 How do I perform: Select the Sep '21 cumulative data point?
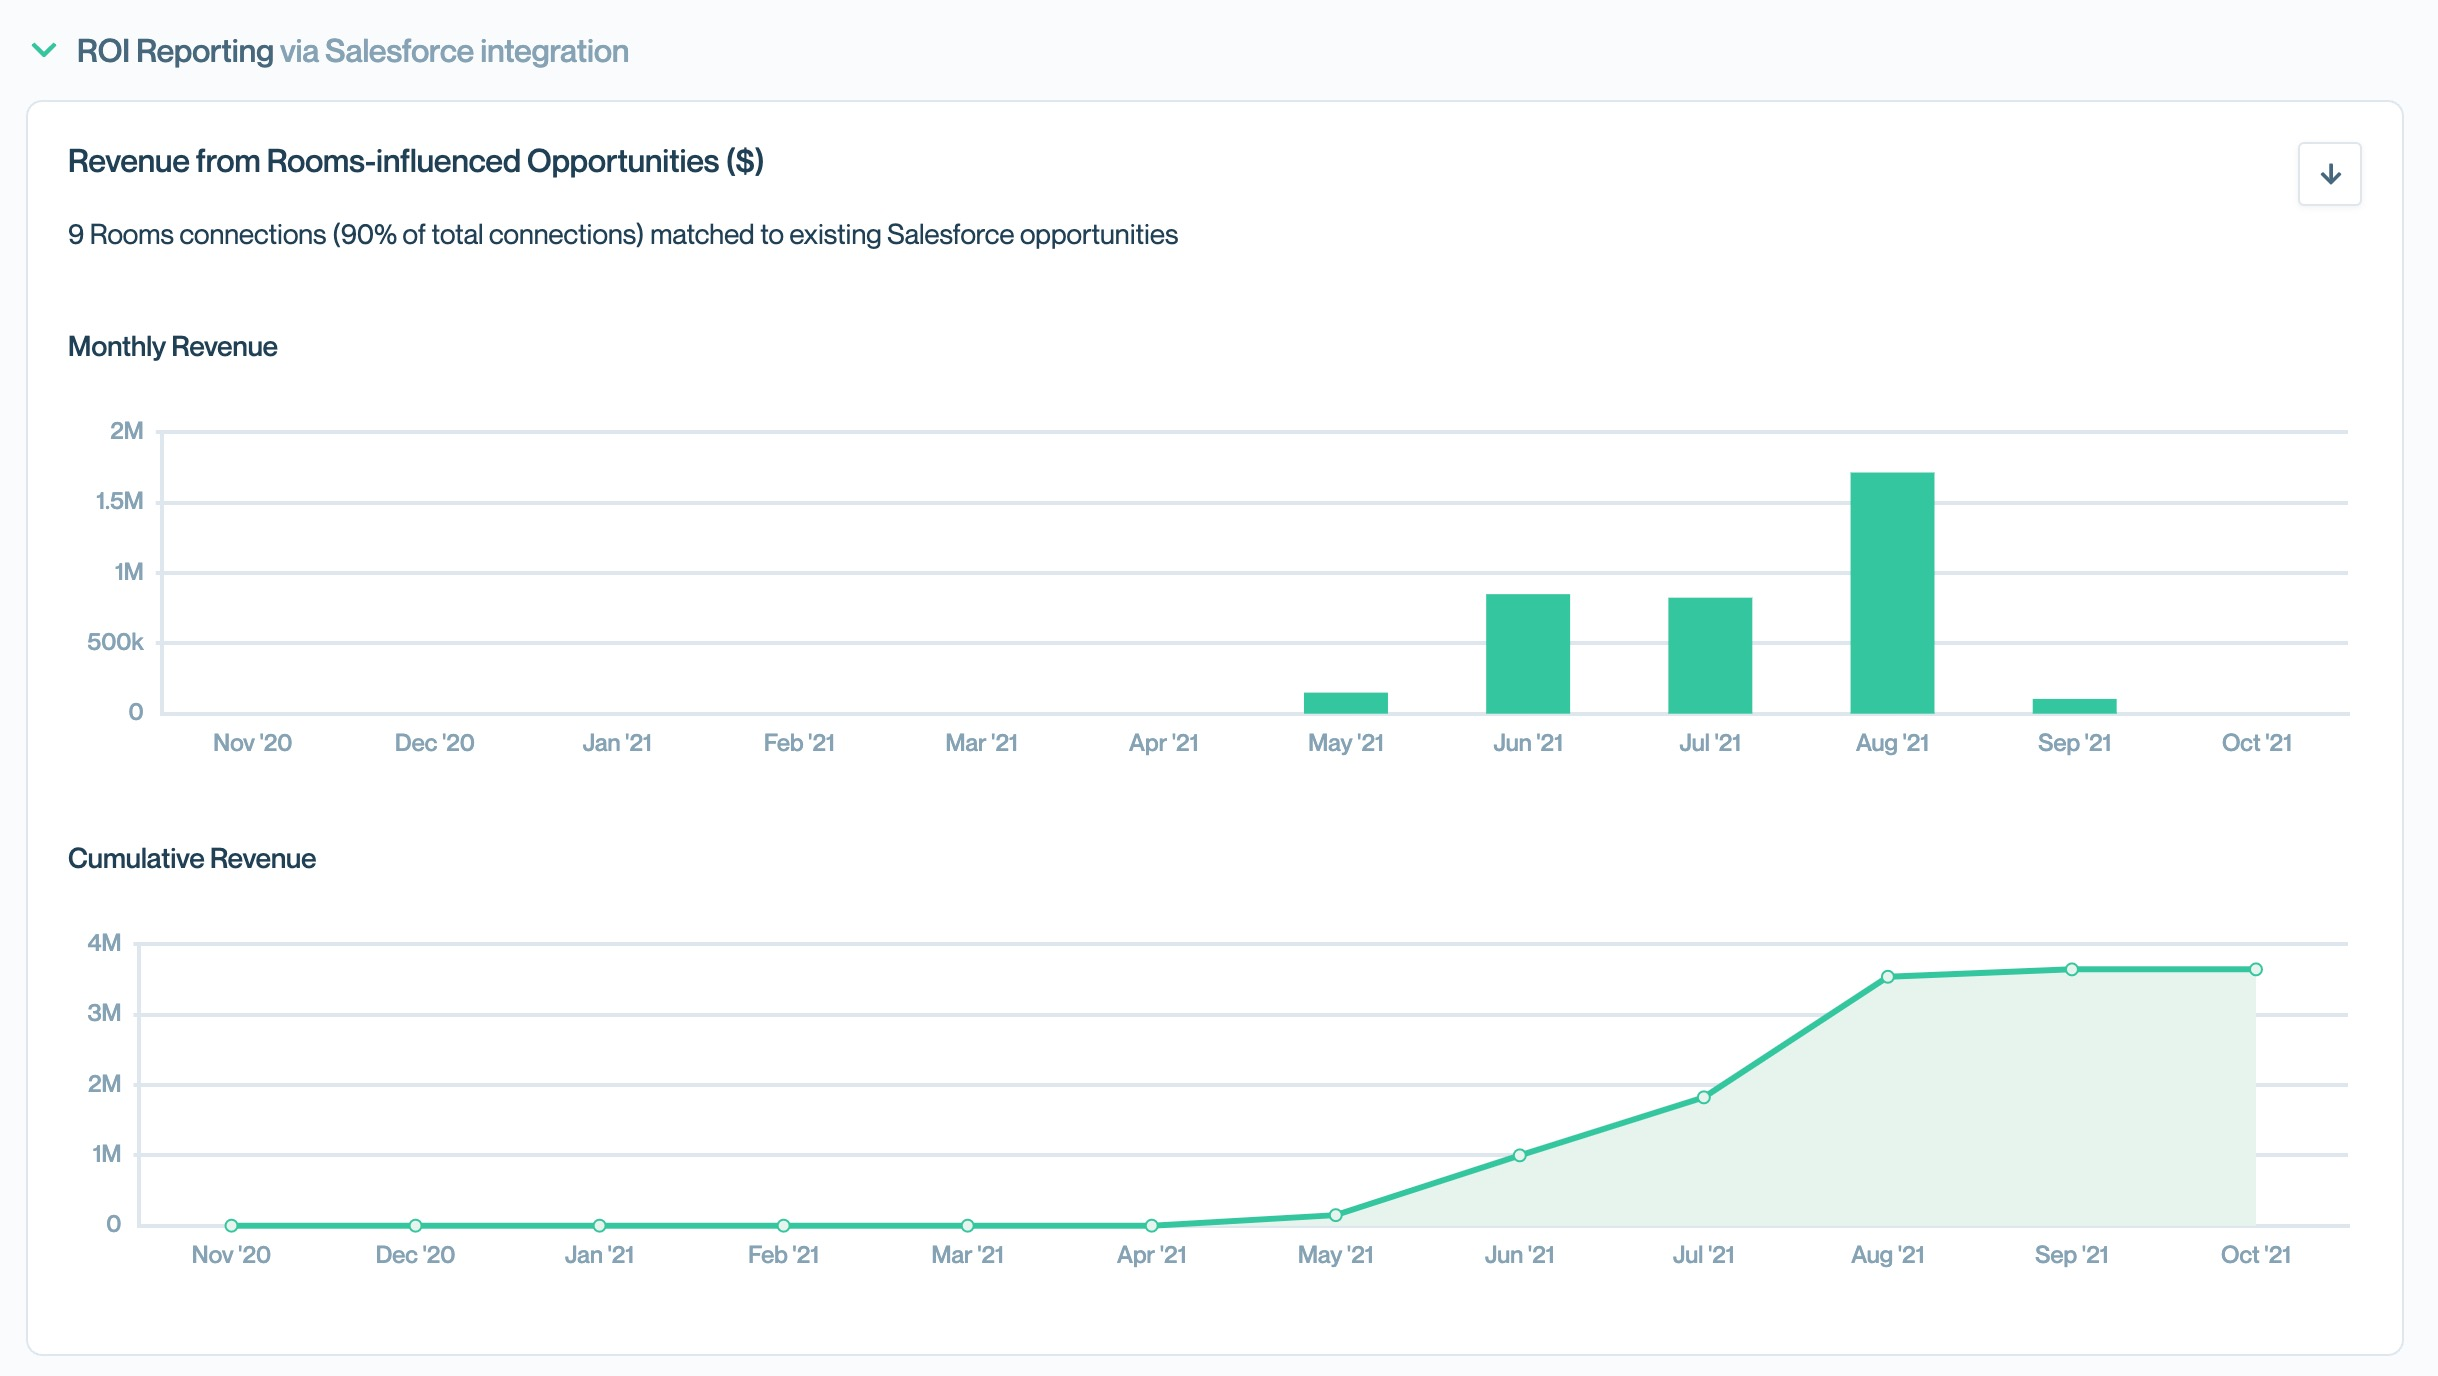coord(2071,969)
